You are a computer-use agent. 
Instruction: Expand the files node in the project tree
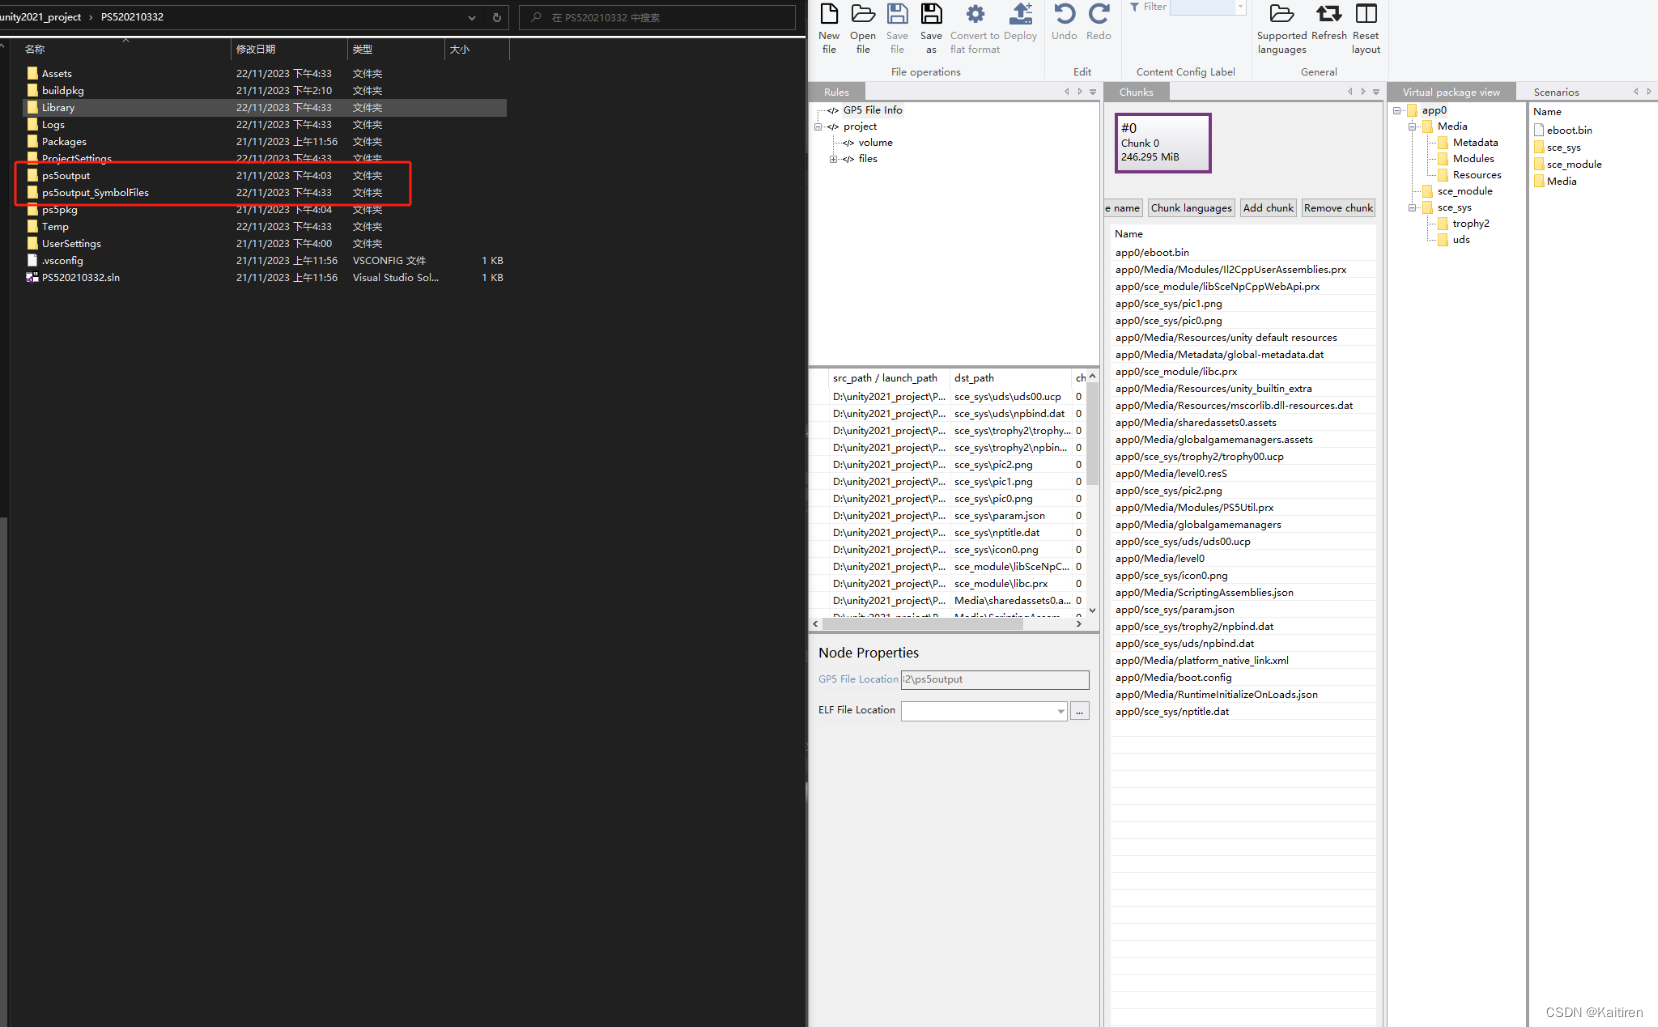(x=835, y=158)
